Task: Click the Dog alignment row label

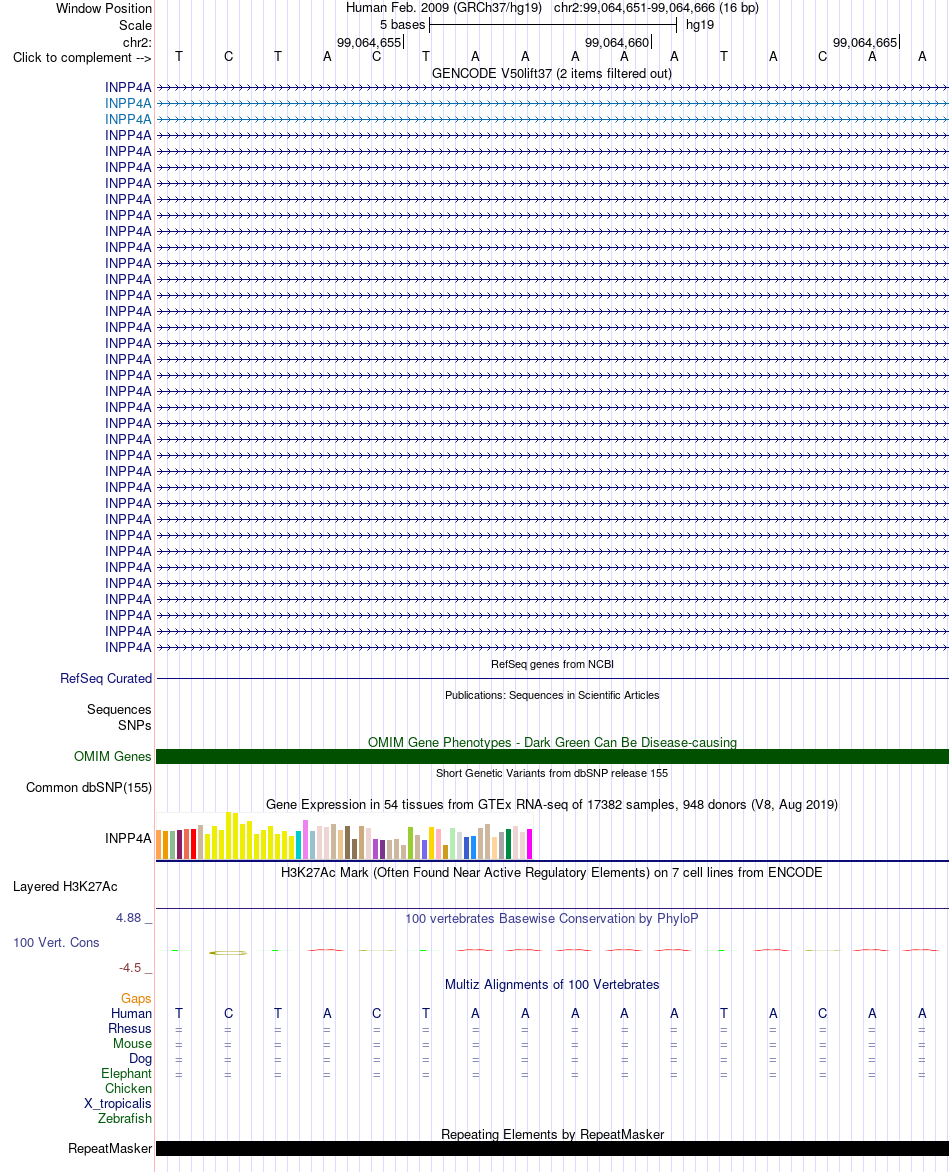Action: point(141,1058)
